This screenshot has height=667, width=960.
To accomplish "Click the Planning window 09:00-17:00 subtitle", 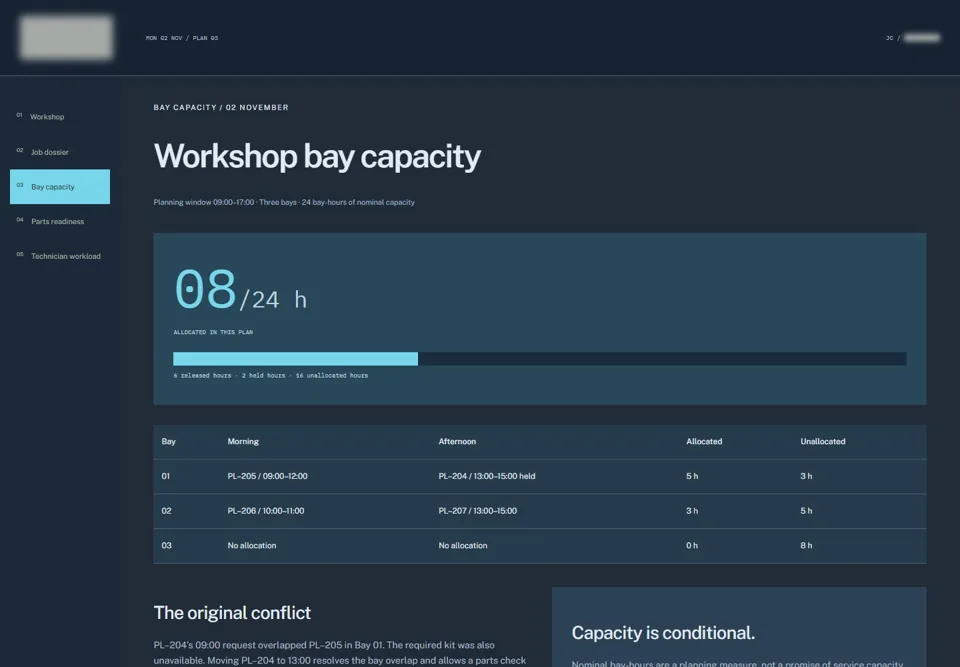I will coord(284,202).
